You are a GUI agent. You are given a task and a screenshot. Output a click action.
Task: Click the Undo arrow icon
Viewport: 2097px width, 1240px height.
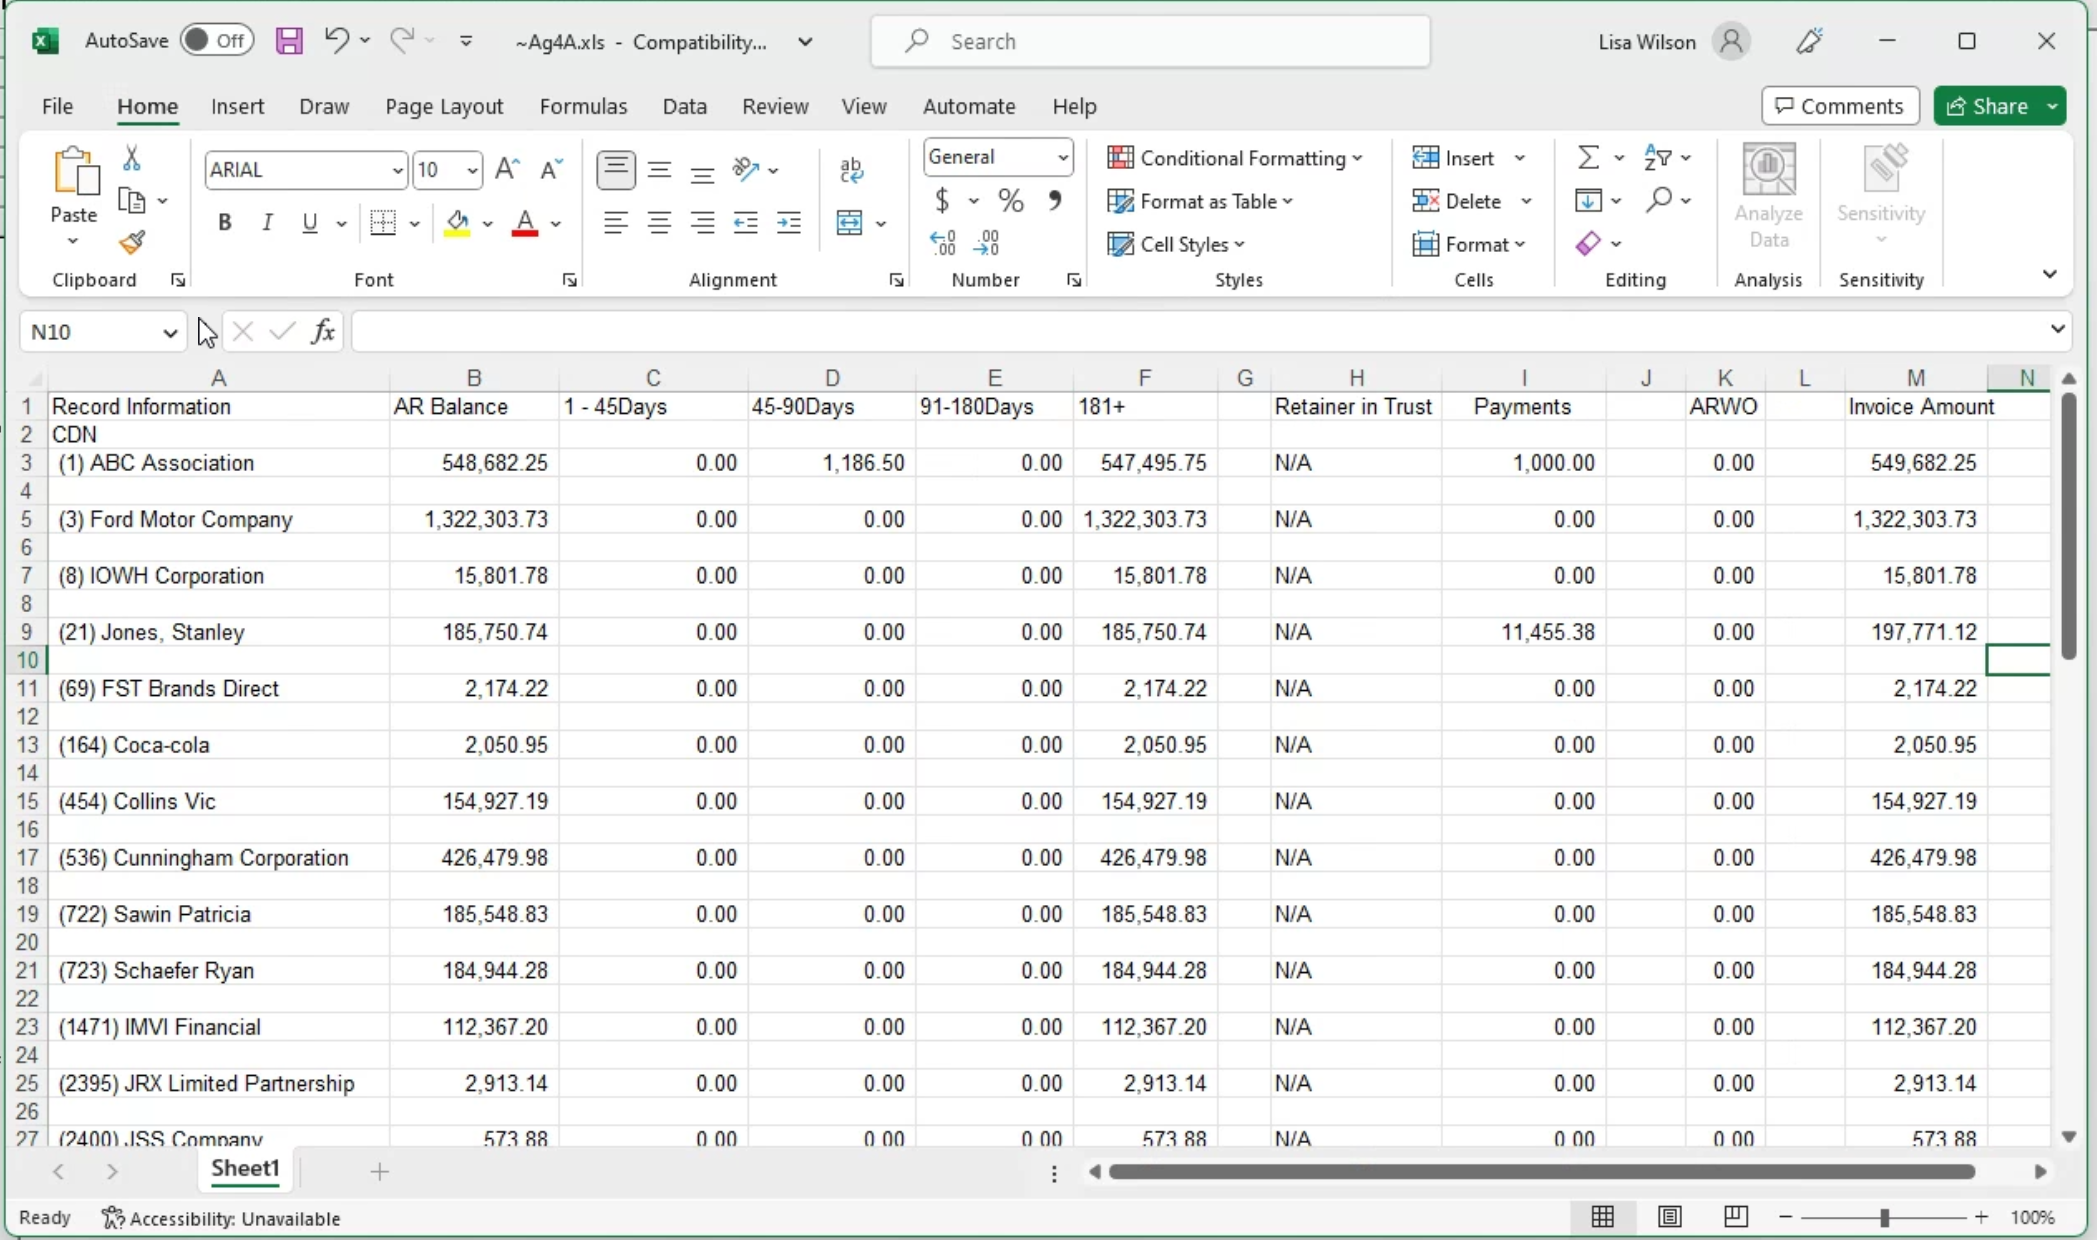(x=336, y=40)
